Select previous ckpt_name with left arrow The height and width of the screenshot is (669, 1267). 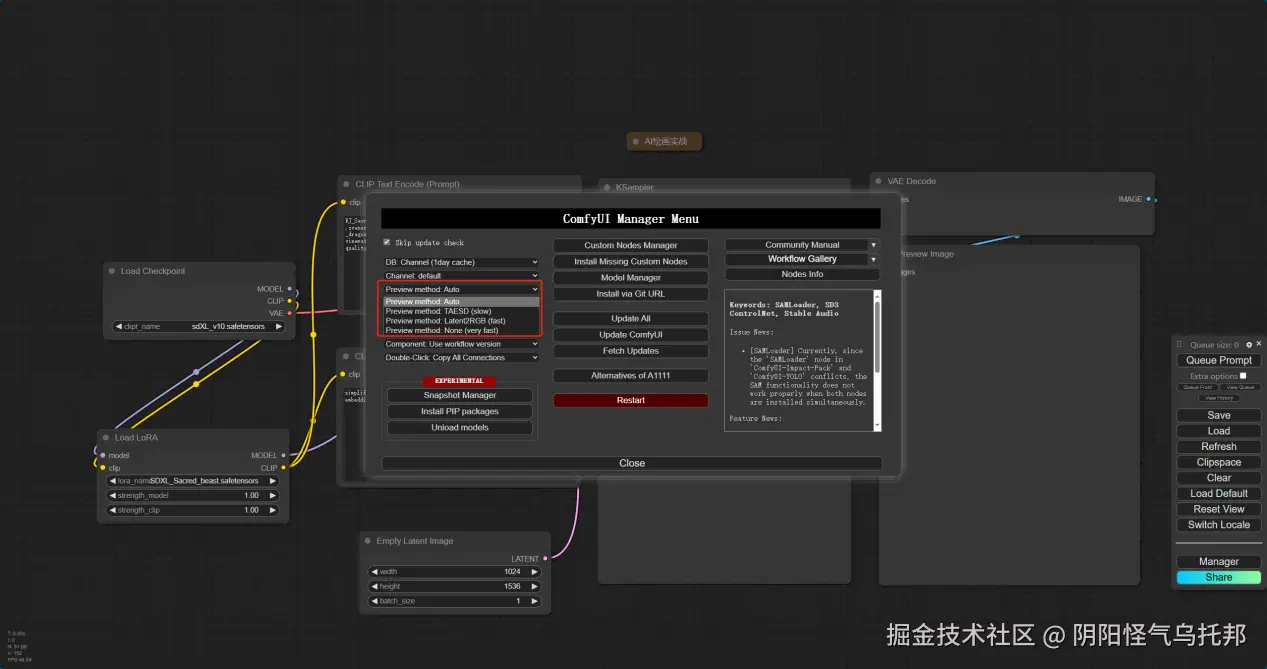pyautogui.click(x=120, y=326)
